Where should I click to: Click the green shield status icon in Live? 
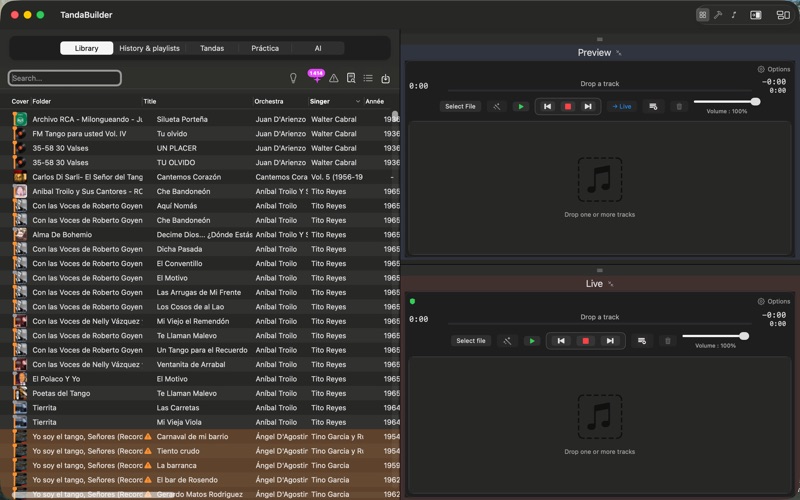[x=412, y=302]
